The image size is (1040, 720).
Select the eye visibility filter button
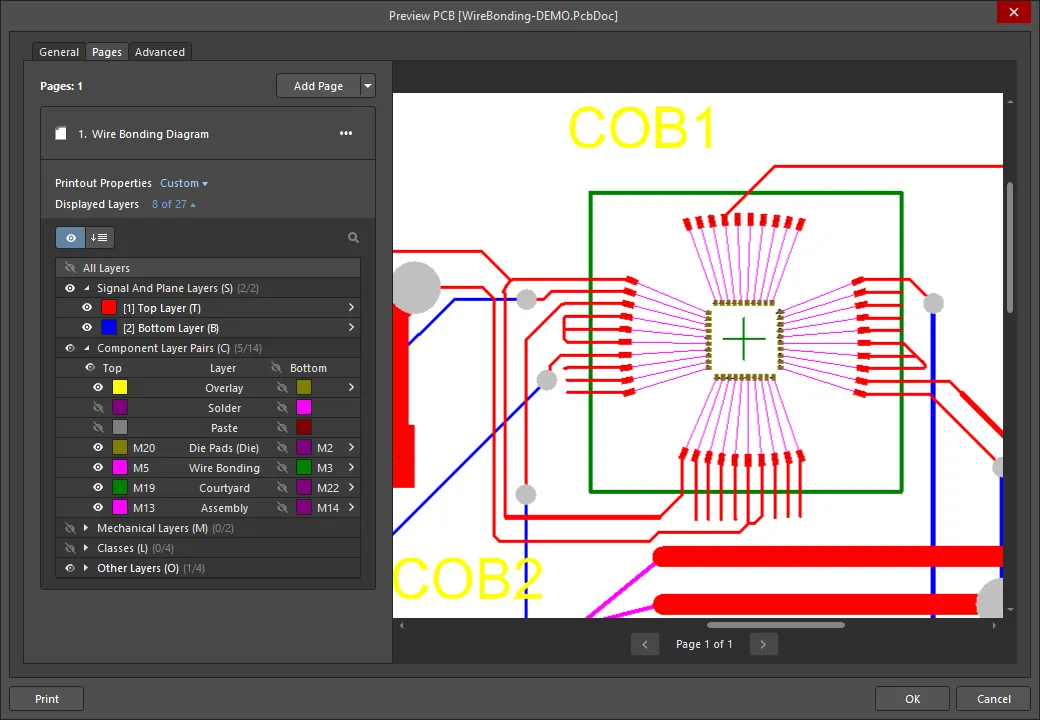[x=70, y=238]
